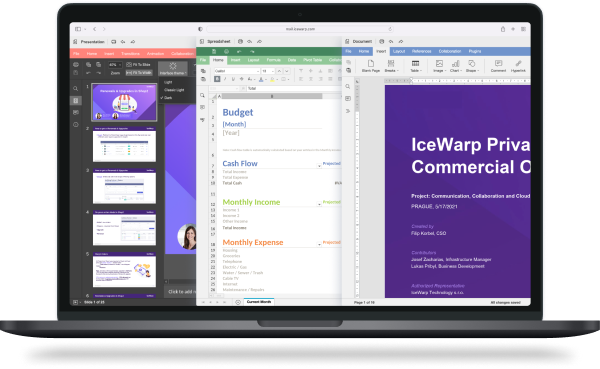Image resolution: width=600 pixels, height=369 pixels.
Task: Click redo arrow in Spreadsheet green bar
Action: click(x=252, y=51)
